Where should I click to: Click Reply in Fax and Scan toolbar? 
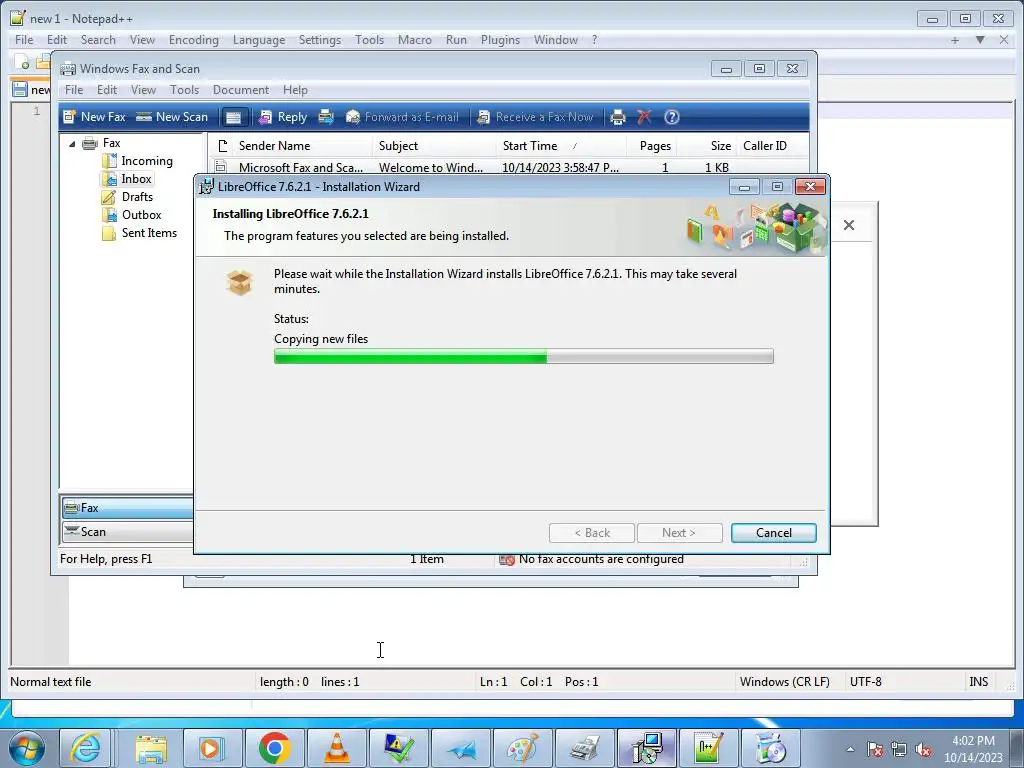283,117
